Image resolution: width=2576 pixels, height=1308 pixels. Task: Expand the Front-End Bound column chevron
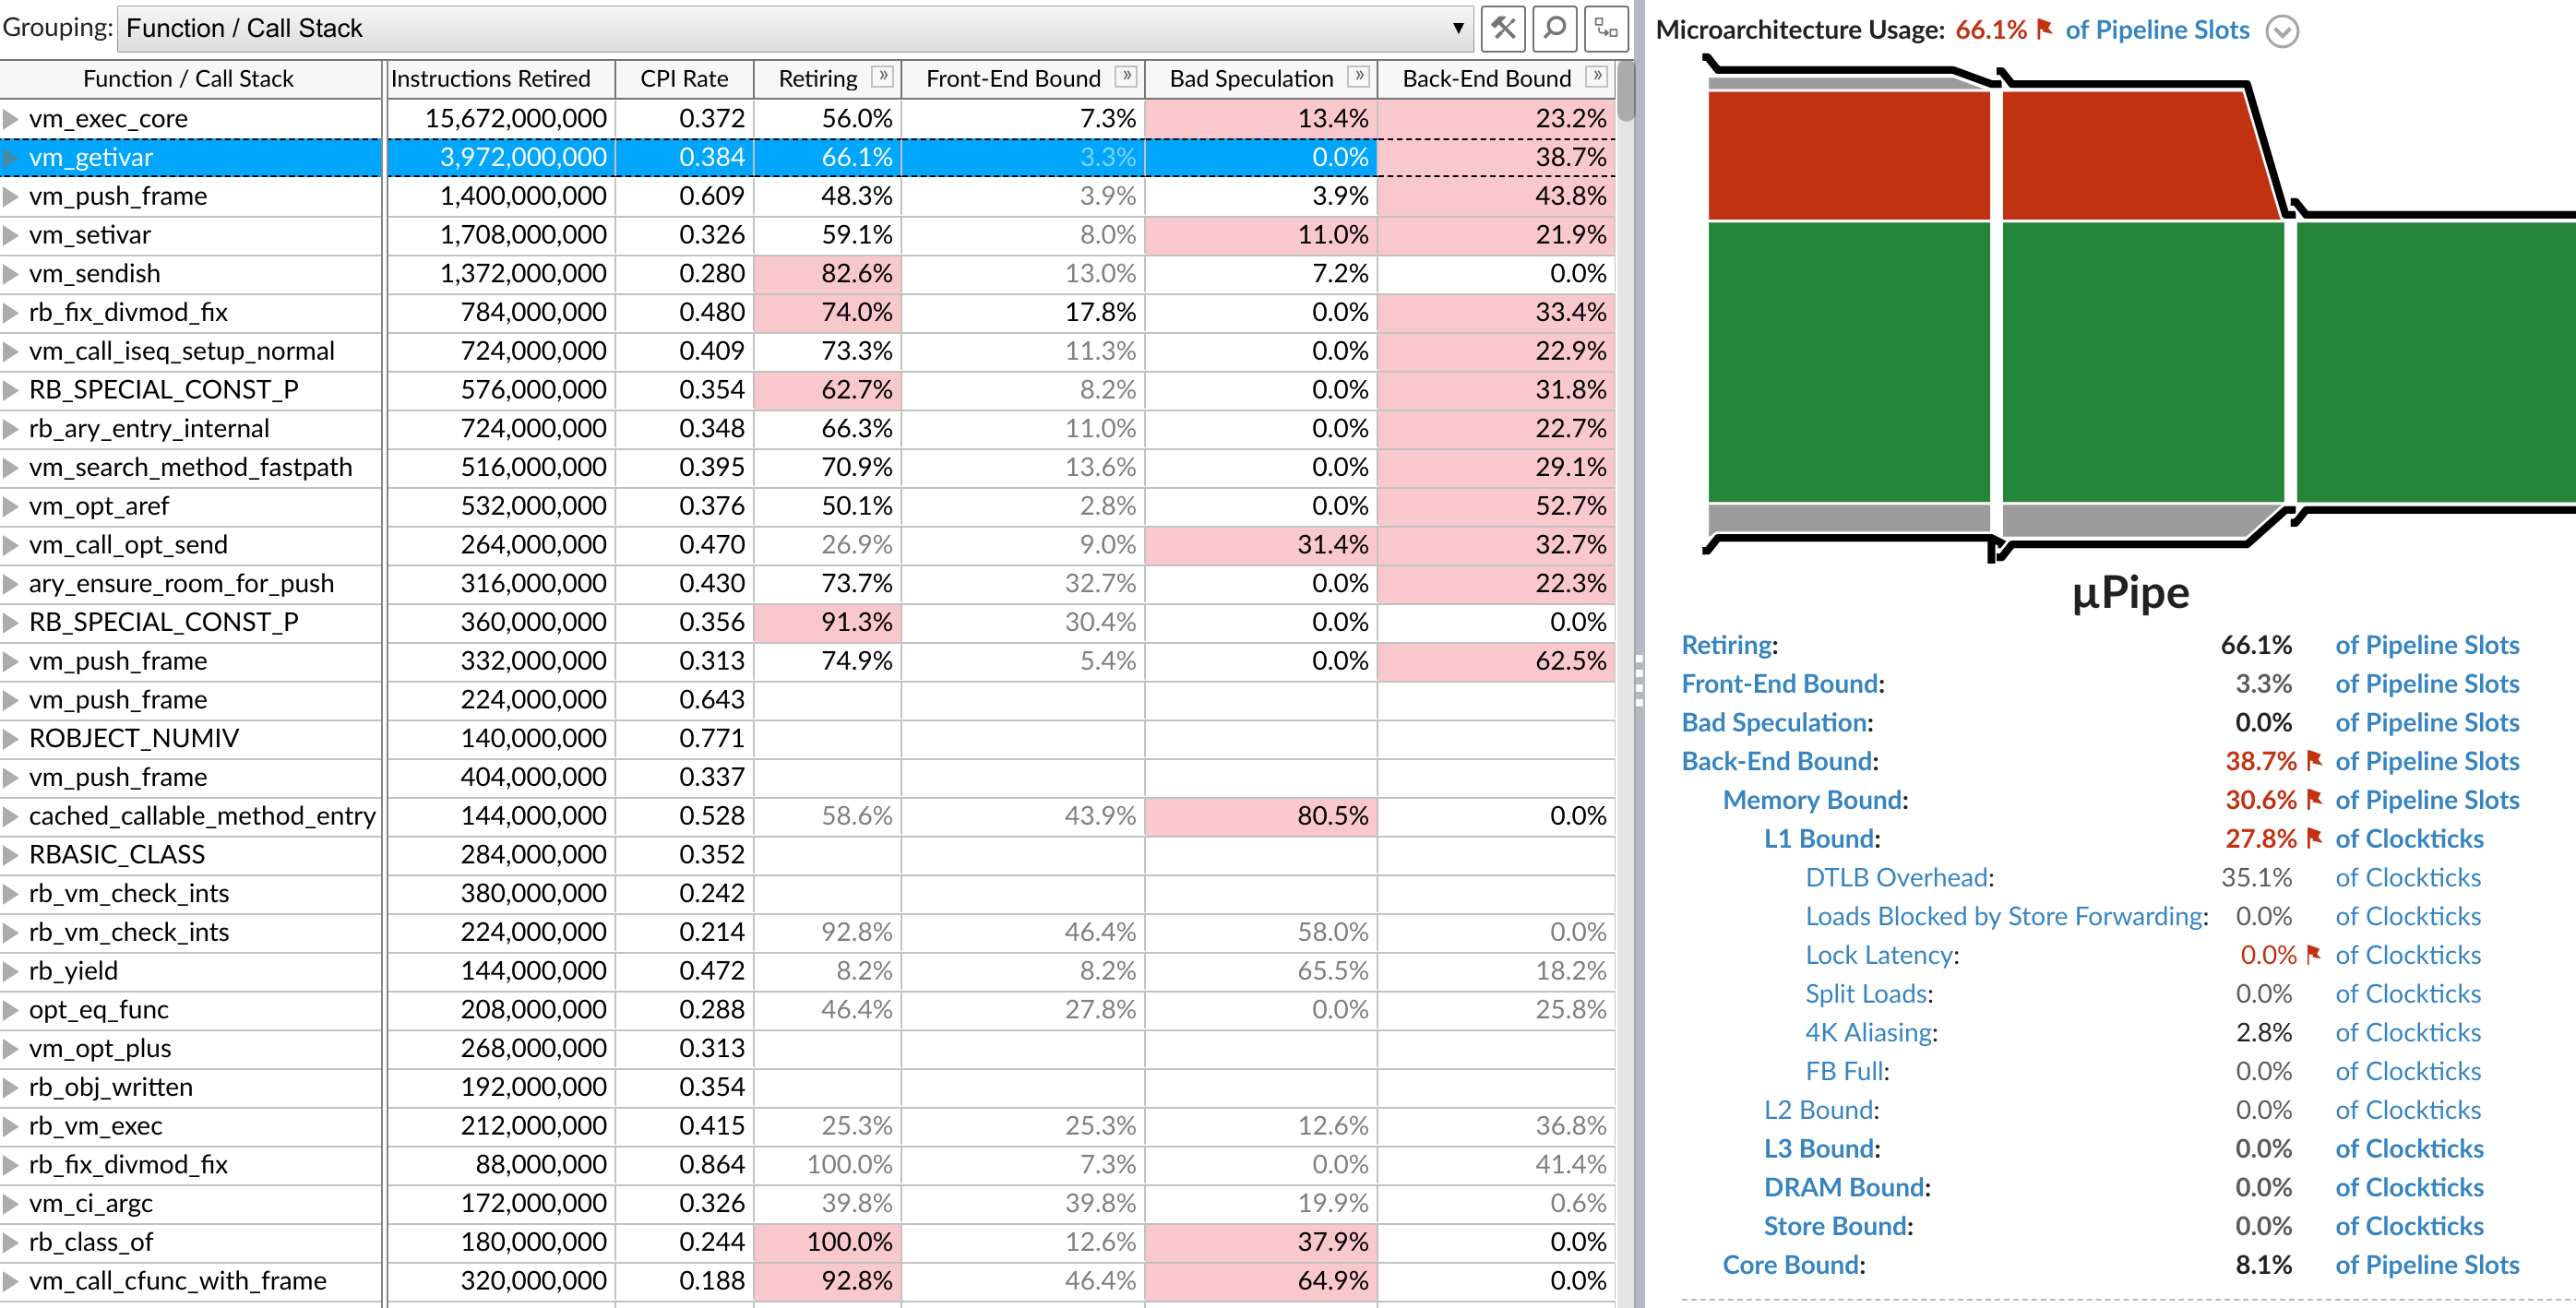click(1126, 76)
